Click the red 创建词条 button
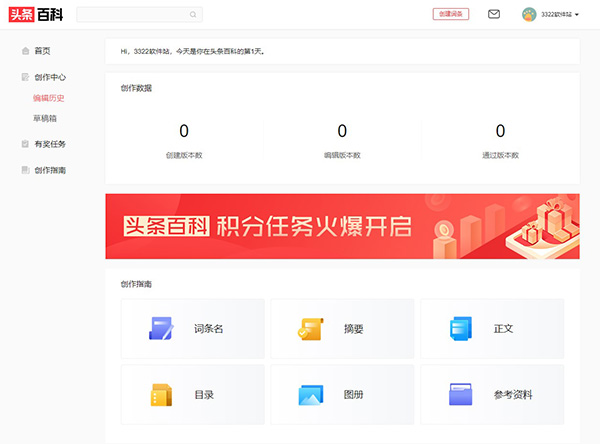The width and height of the screenshot is (600, 444). (451, 14)
